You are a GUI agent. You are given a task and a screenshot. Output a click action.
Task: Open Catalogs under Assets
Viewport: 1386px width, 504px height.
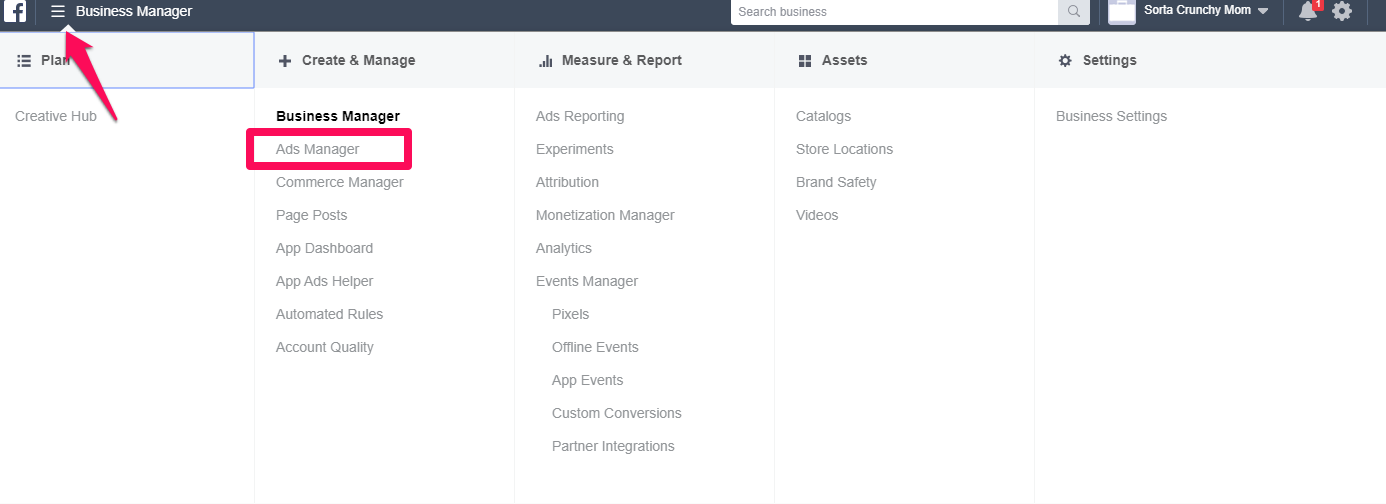click(823, 116)
